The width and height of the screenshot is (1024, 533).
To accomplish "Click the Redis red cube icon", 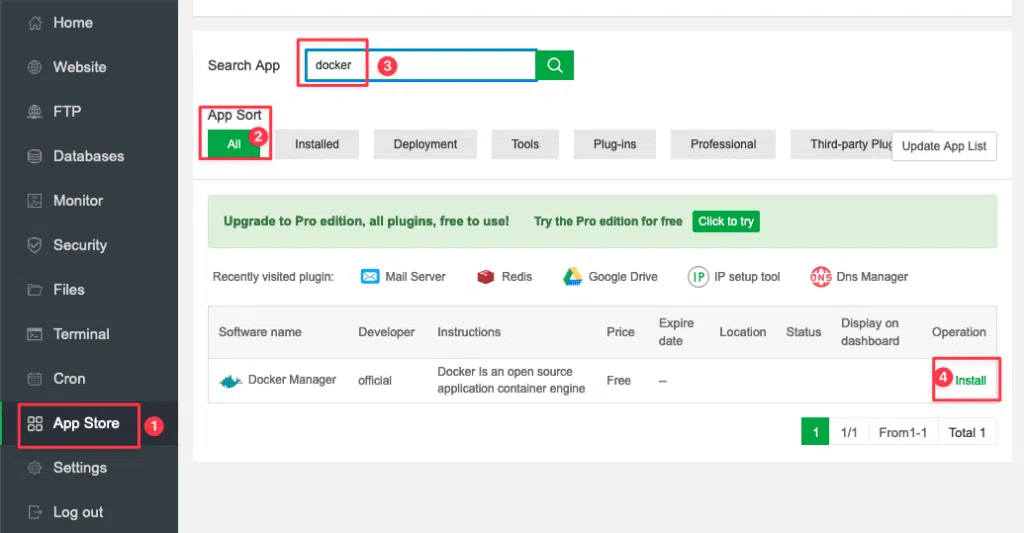I will 485,277.
